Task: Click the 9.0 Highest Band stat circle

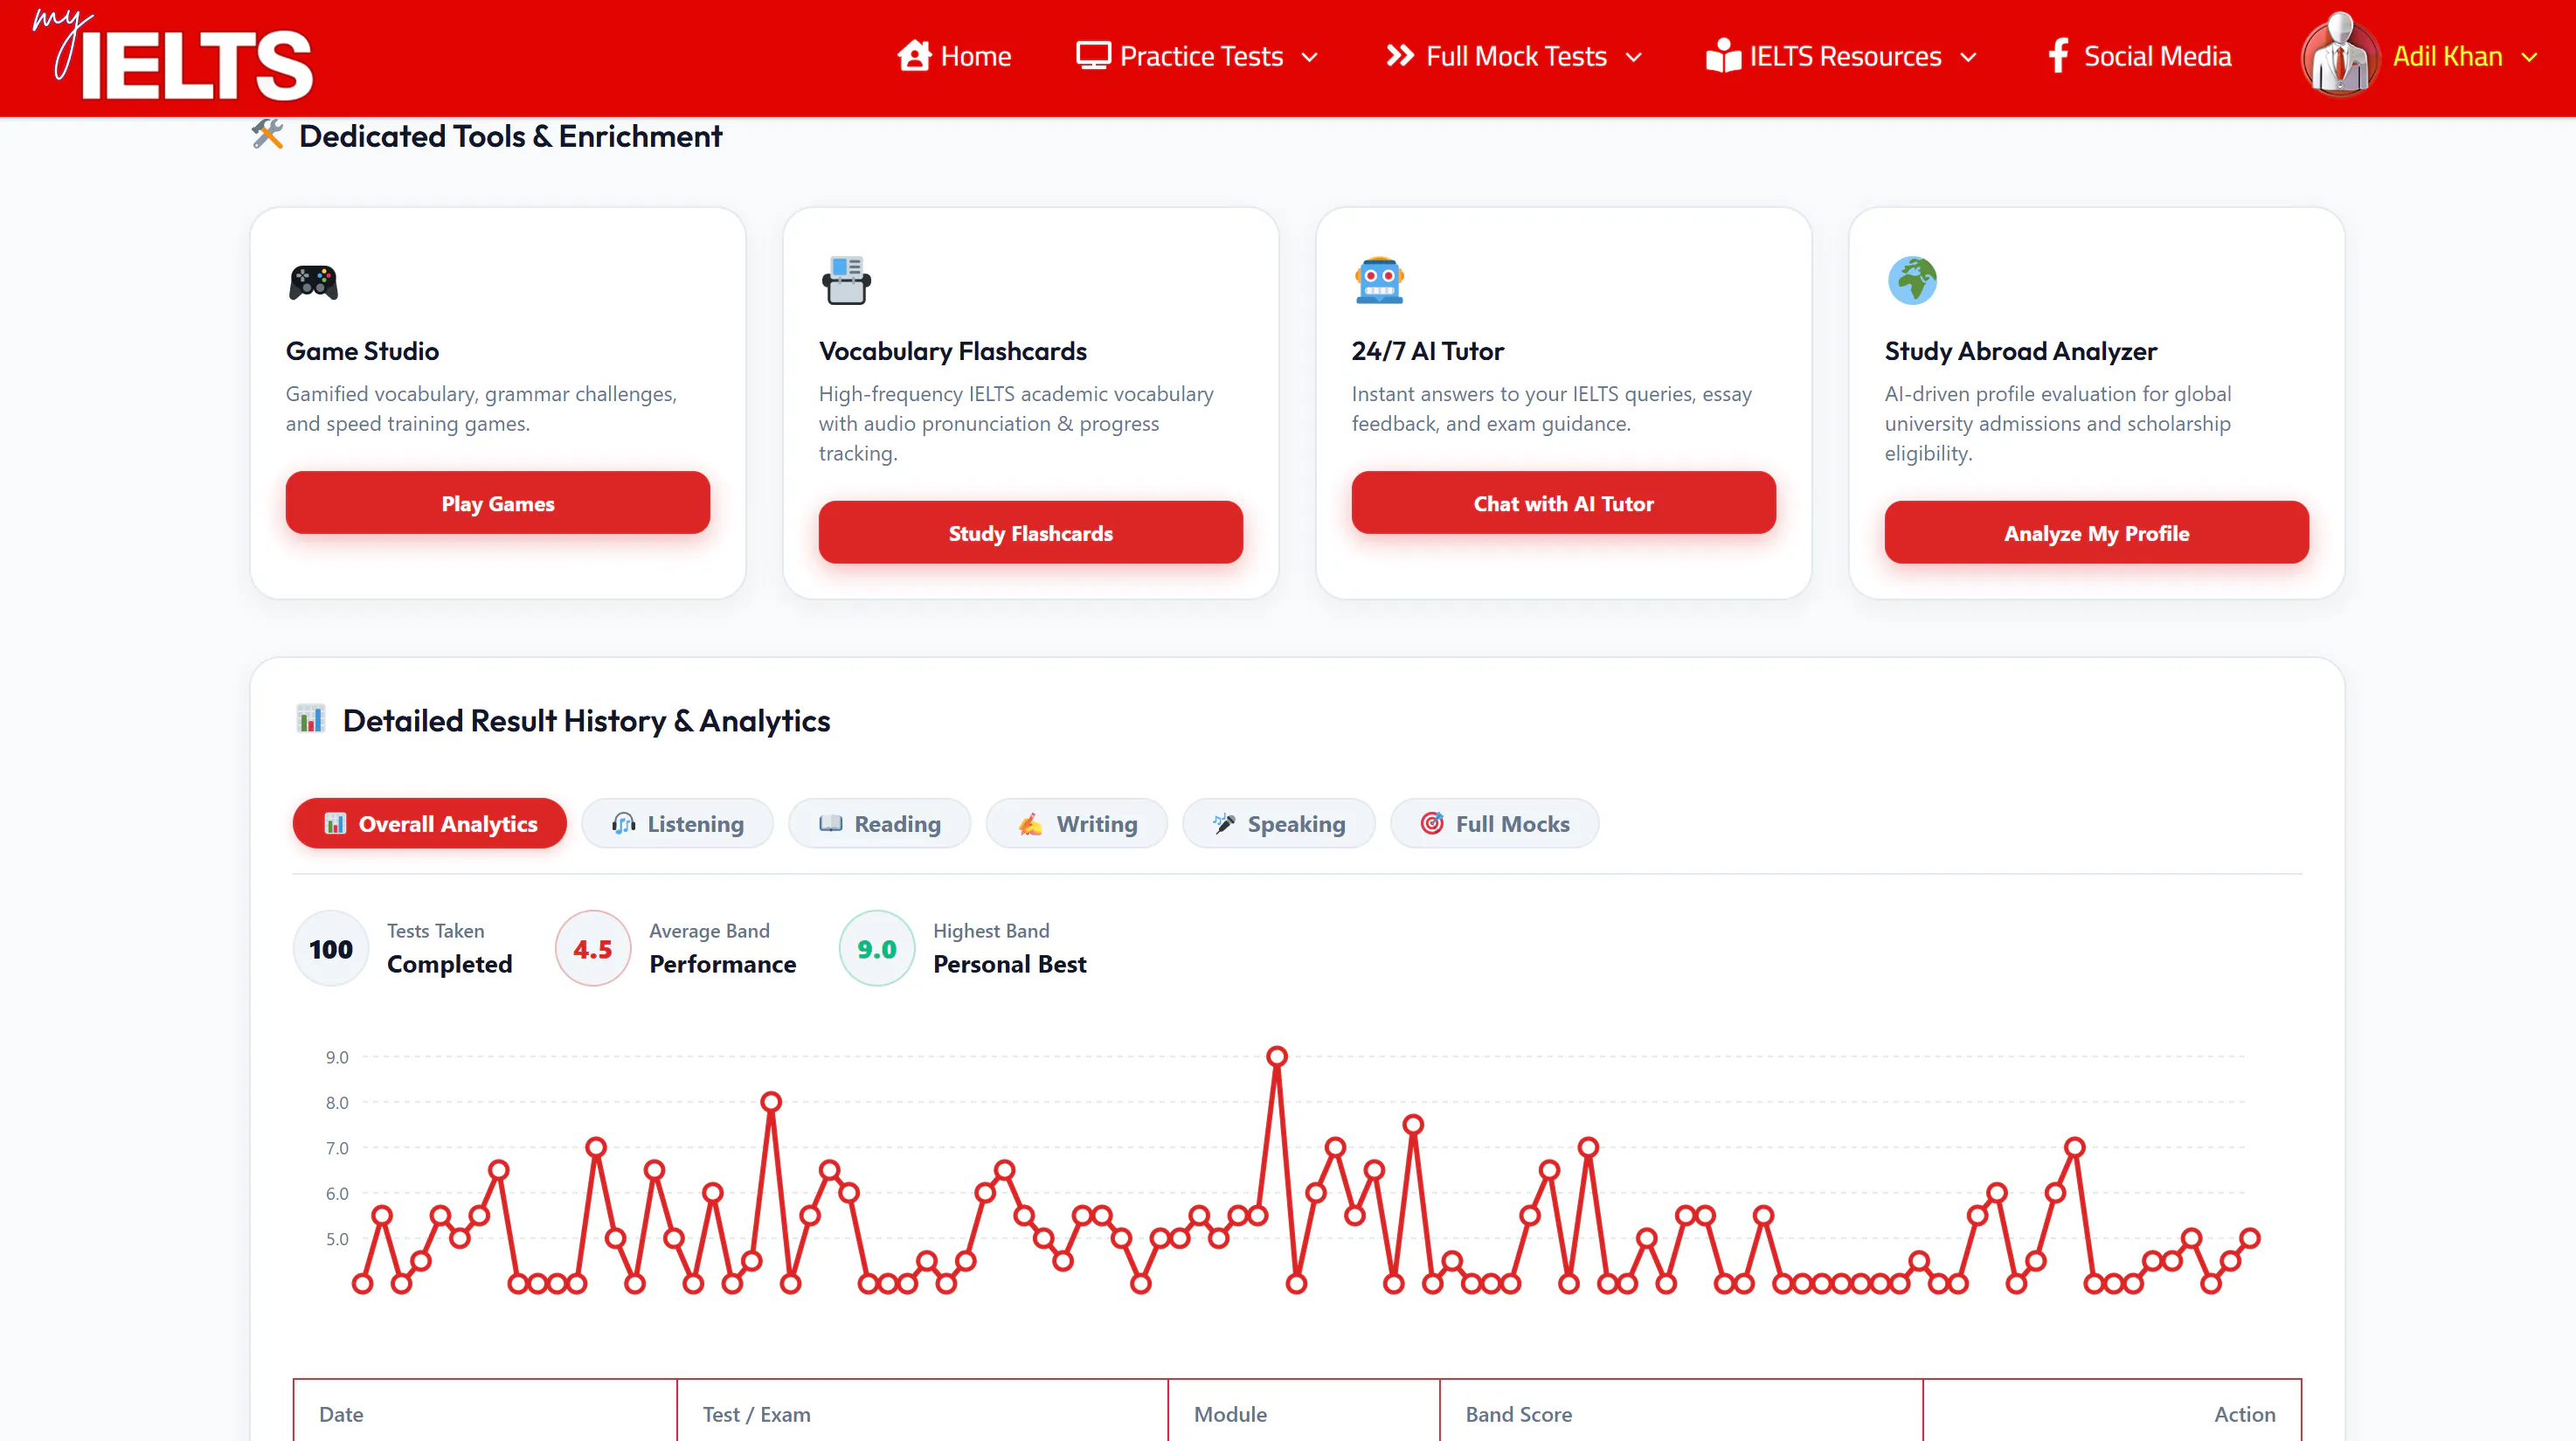Action: click(877, 949)
